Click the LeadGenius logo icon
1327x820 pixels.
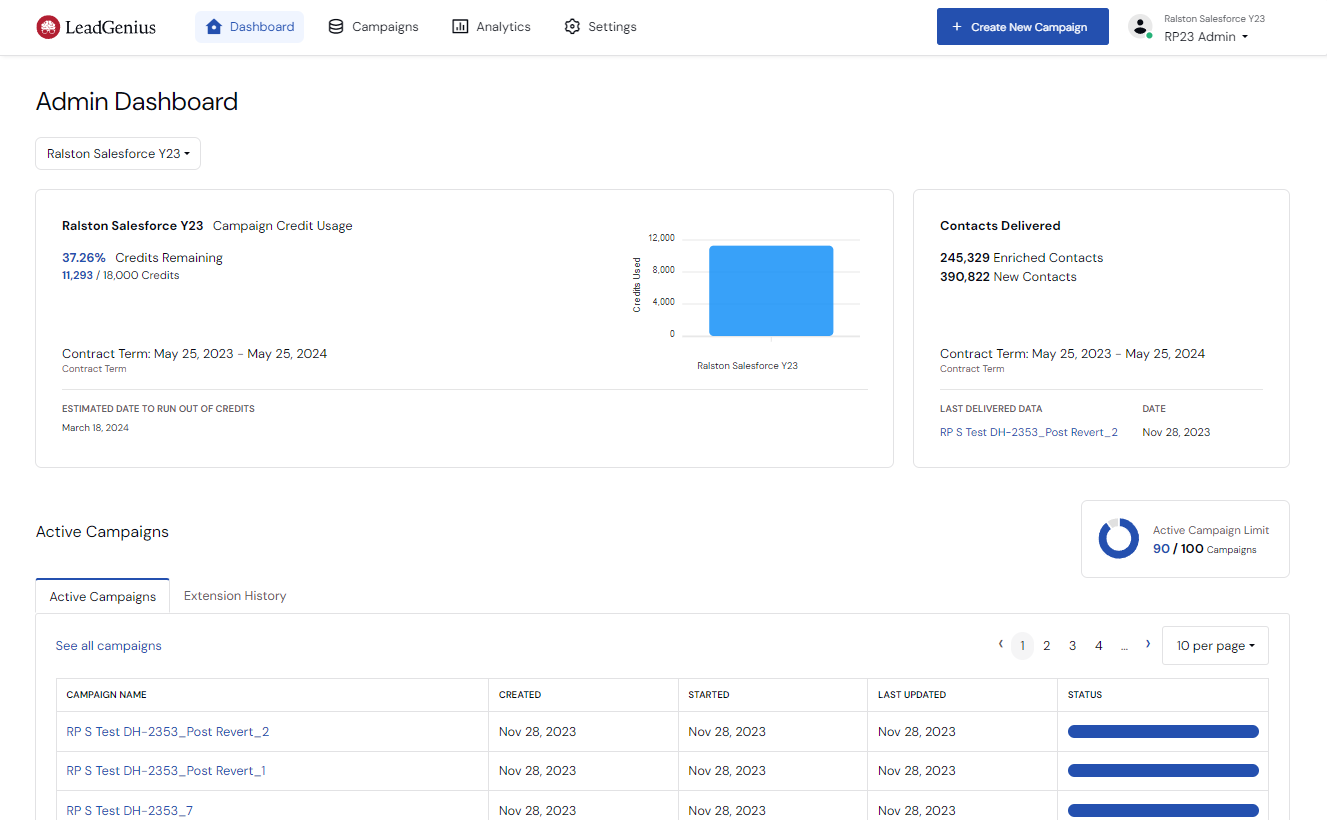click(x=48, y=27)
